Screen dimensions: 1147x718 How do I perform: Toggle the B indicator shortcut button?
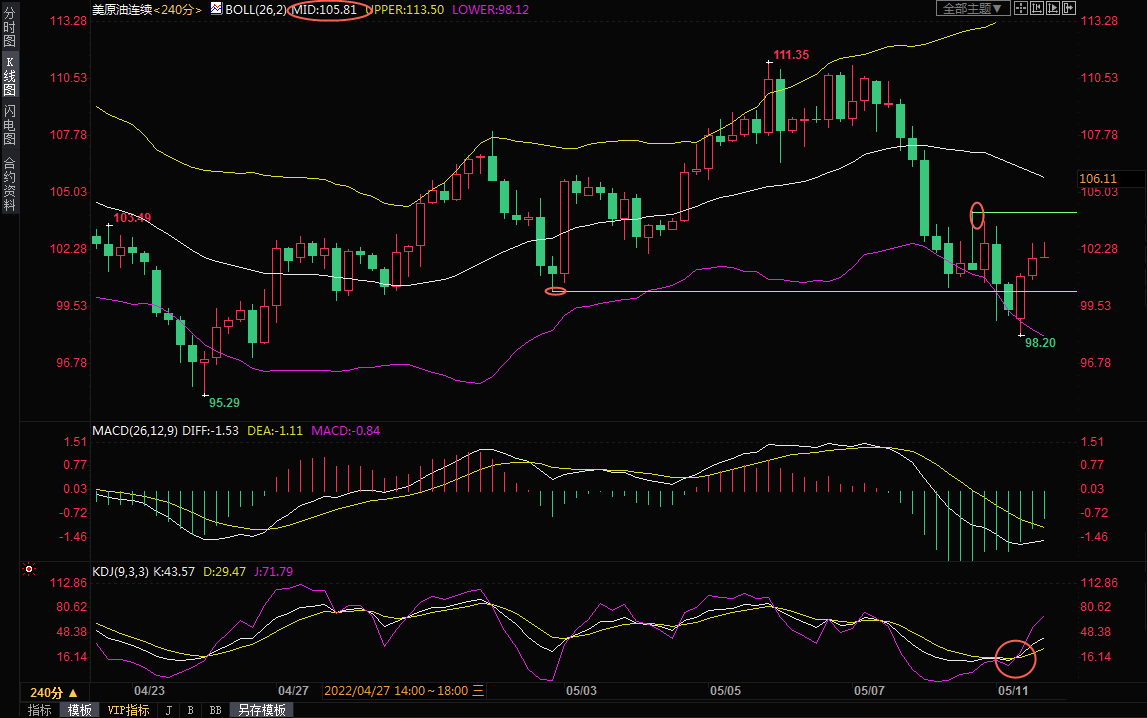(190, 710)
